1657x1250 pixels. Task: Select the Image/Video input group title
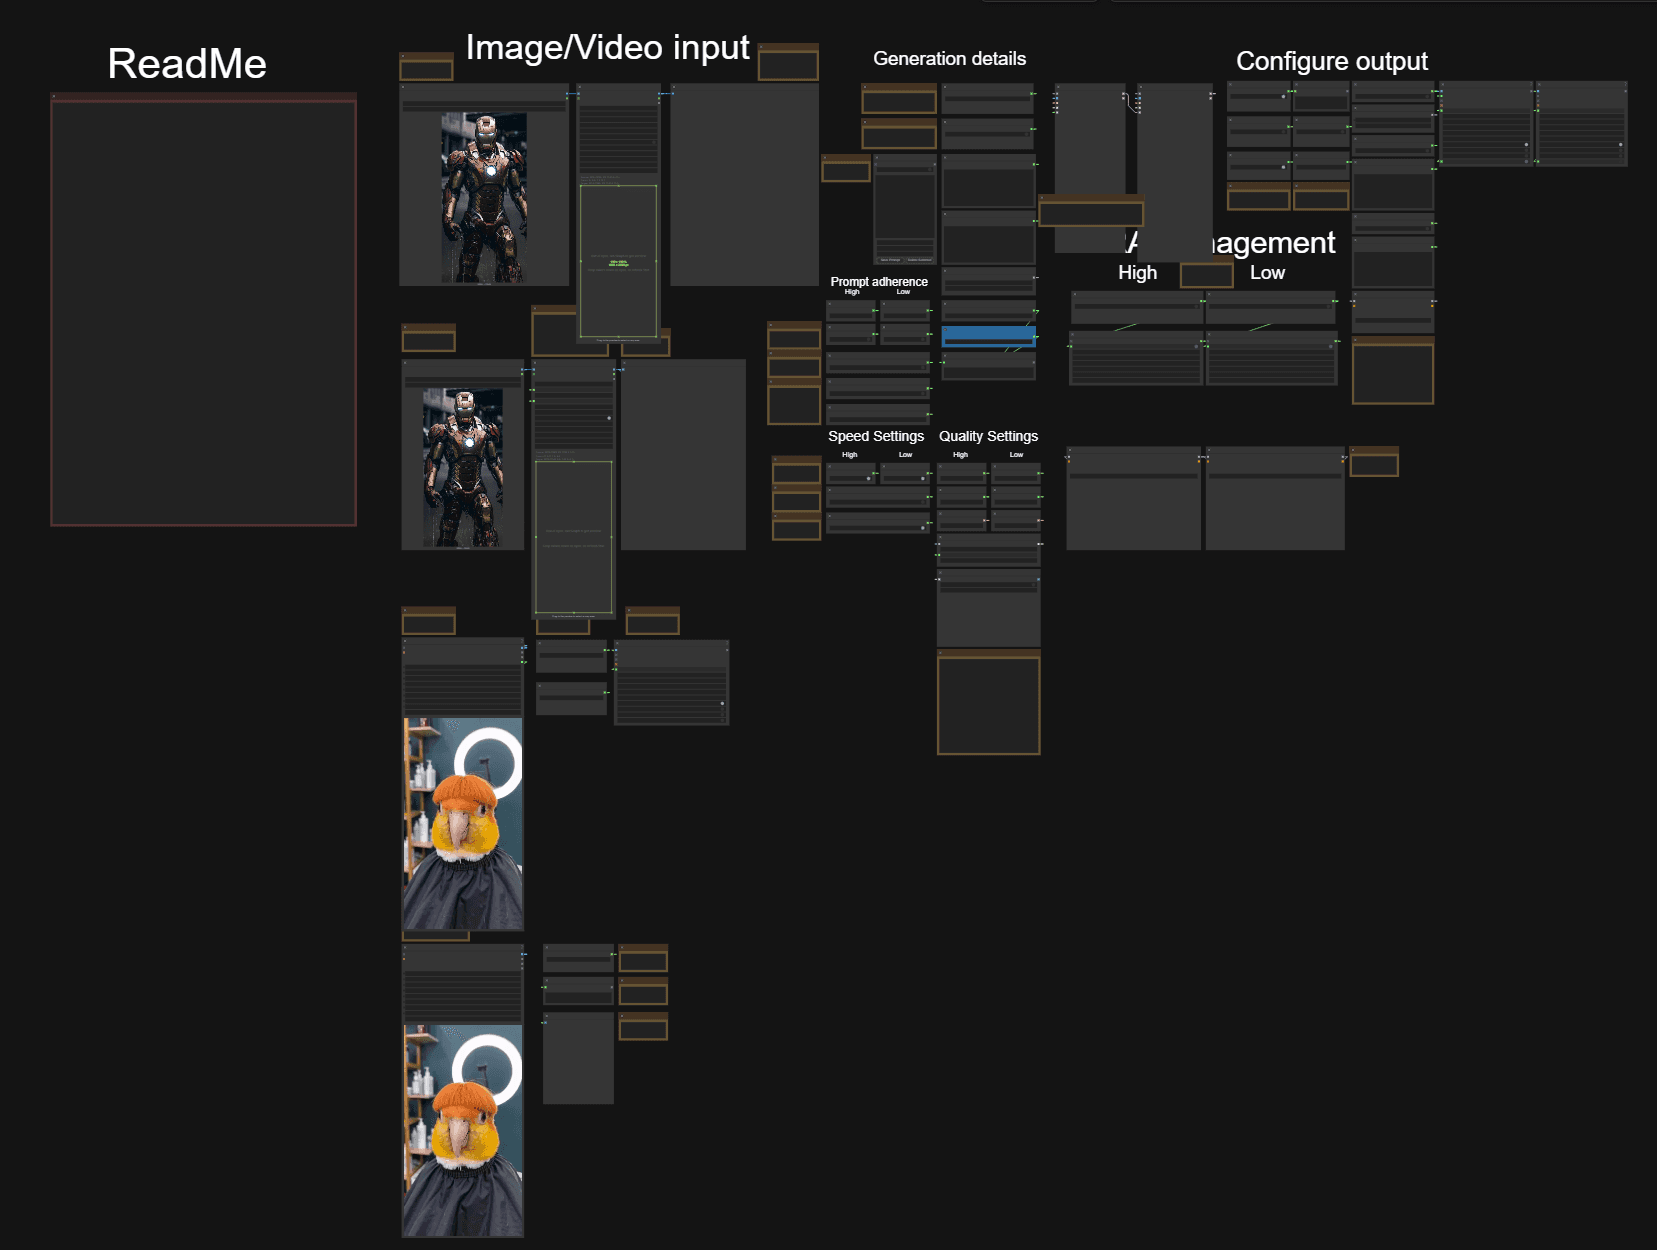pos(607,47)
